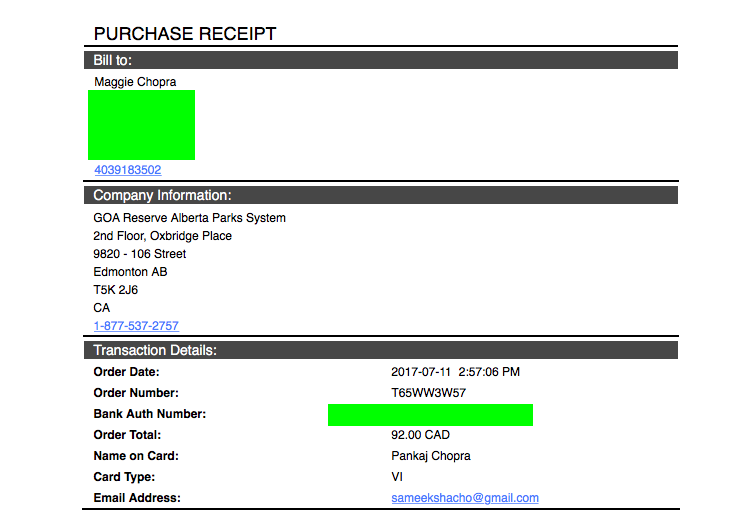This screenshot has width=735, height=520.
Task: Select the card type value 'VI'
Action: [x=397, y=477]
